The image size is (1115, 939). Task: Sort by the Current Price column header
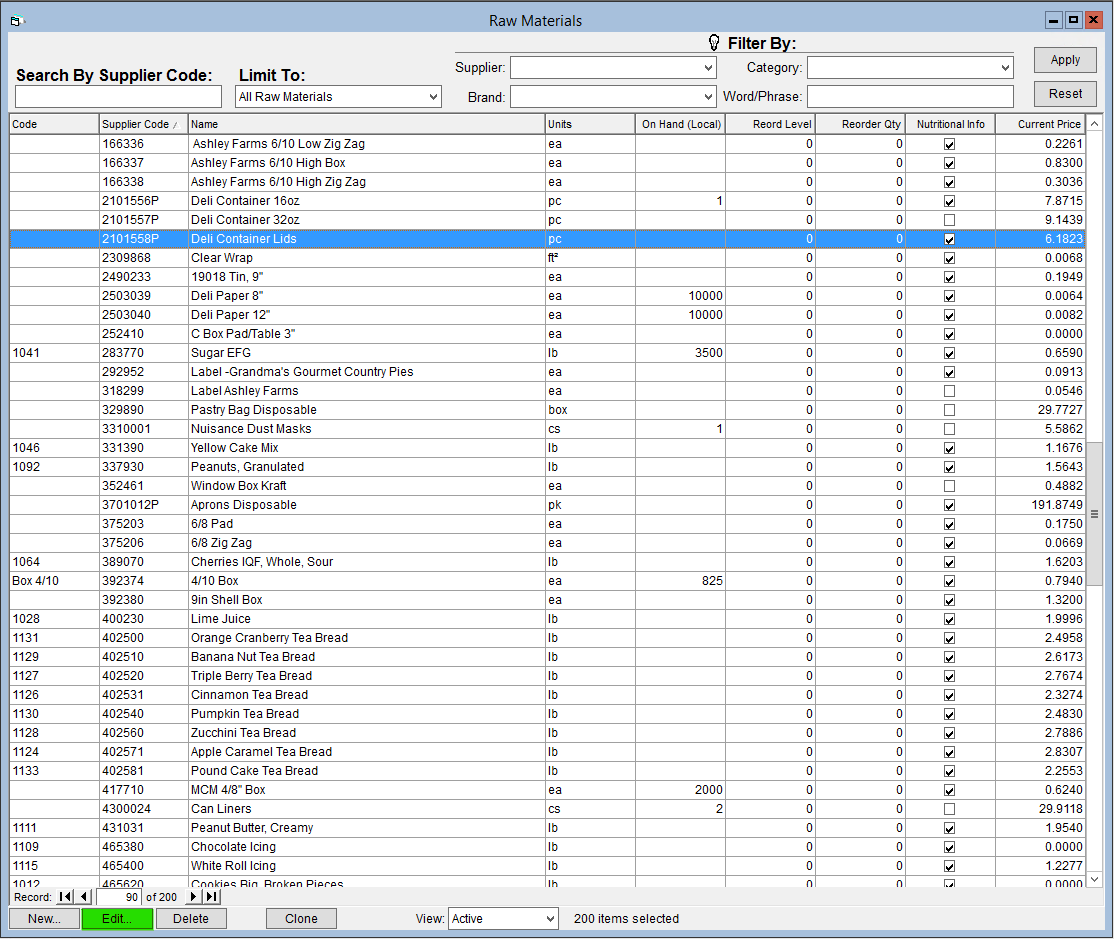[x=1040, y=124]
